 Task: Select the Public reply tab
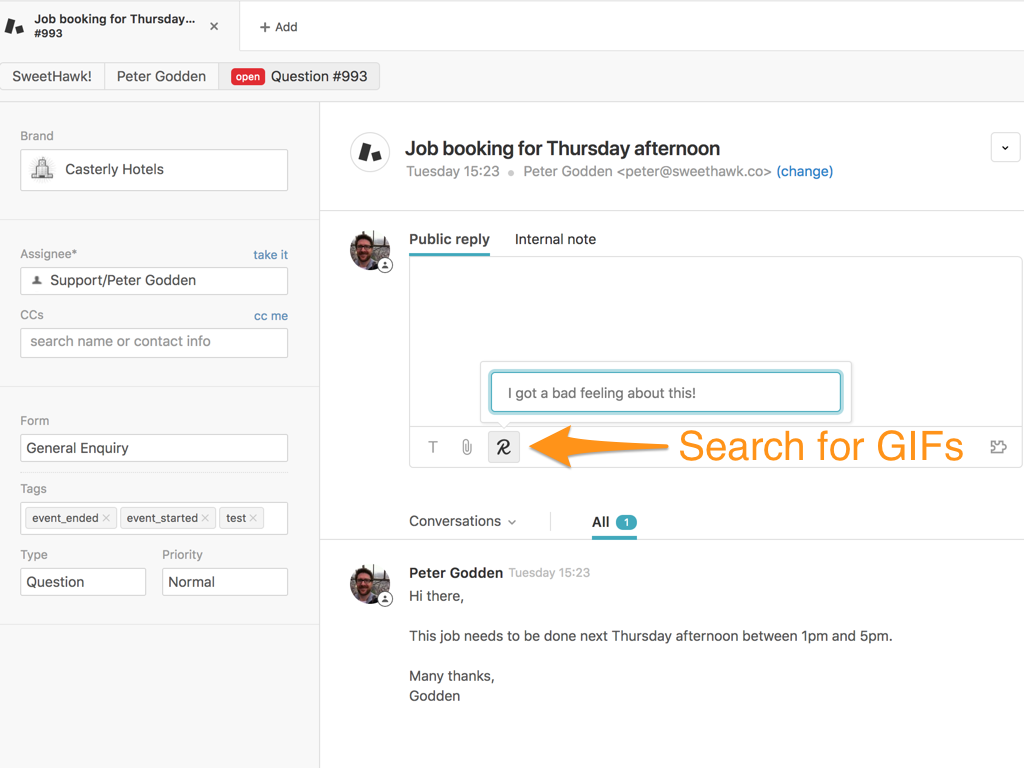pos(449,239)
